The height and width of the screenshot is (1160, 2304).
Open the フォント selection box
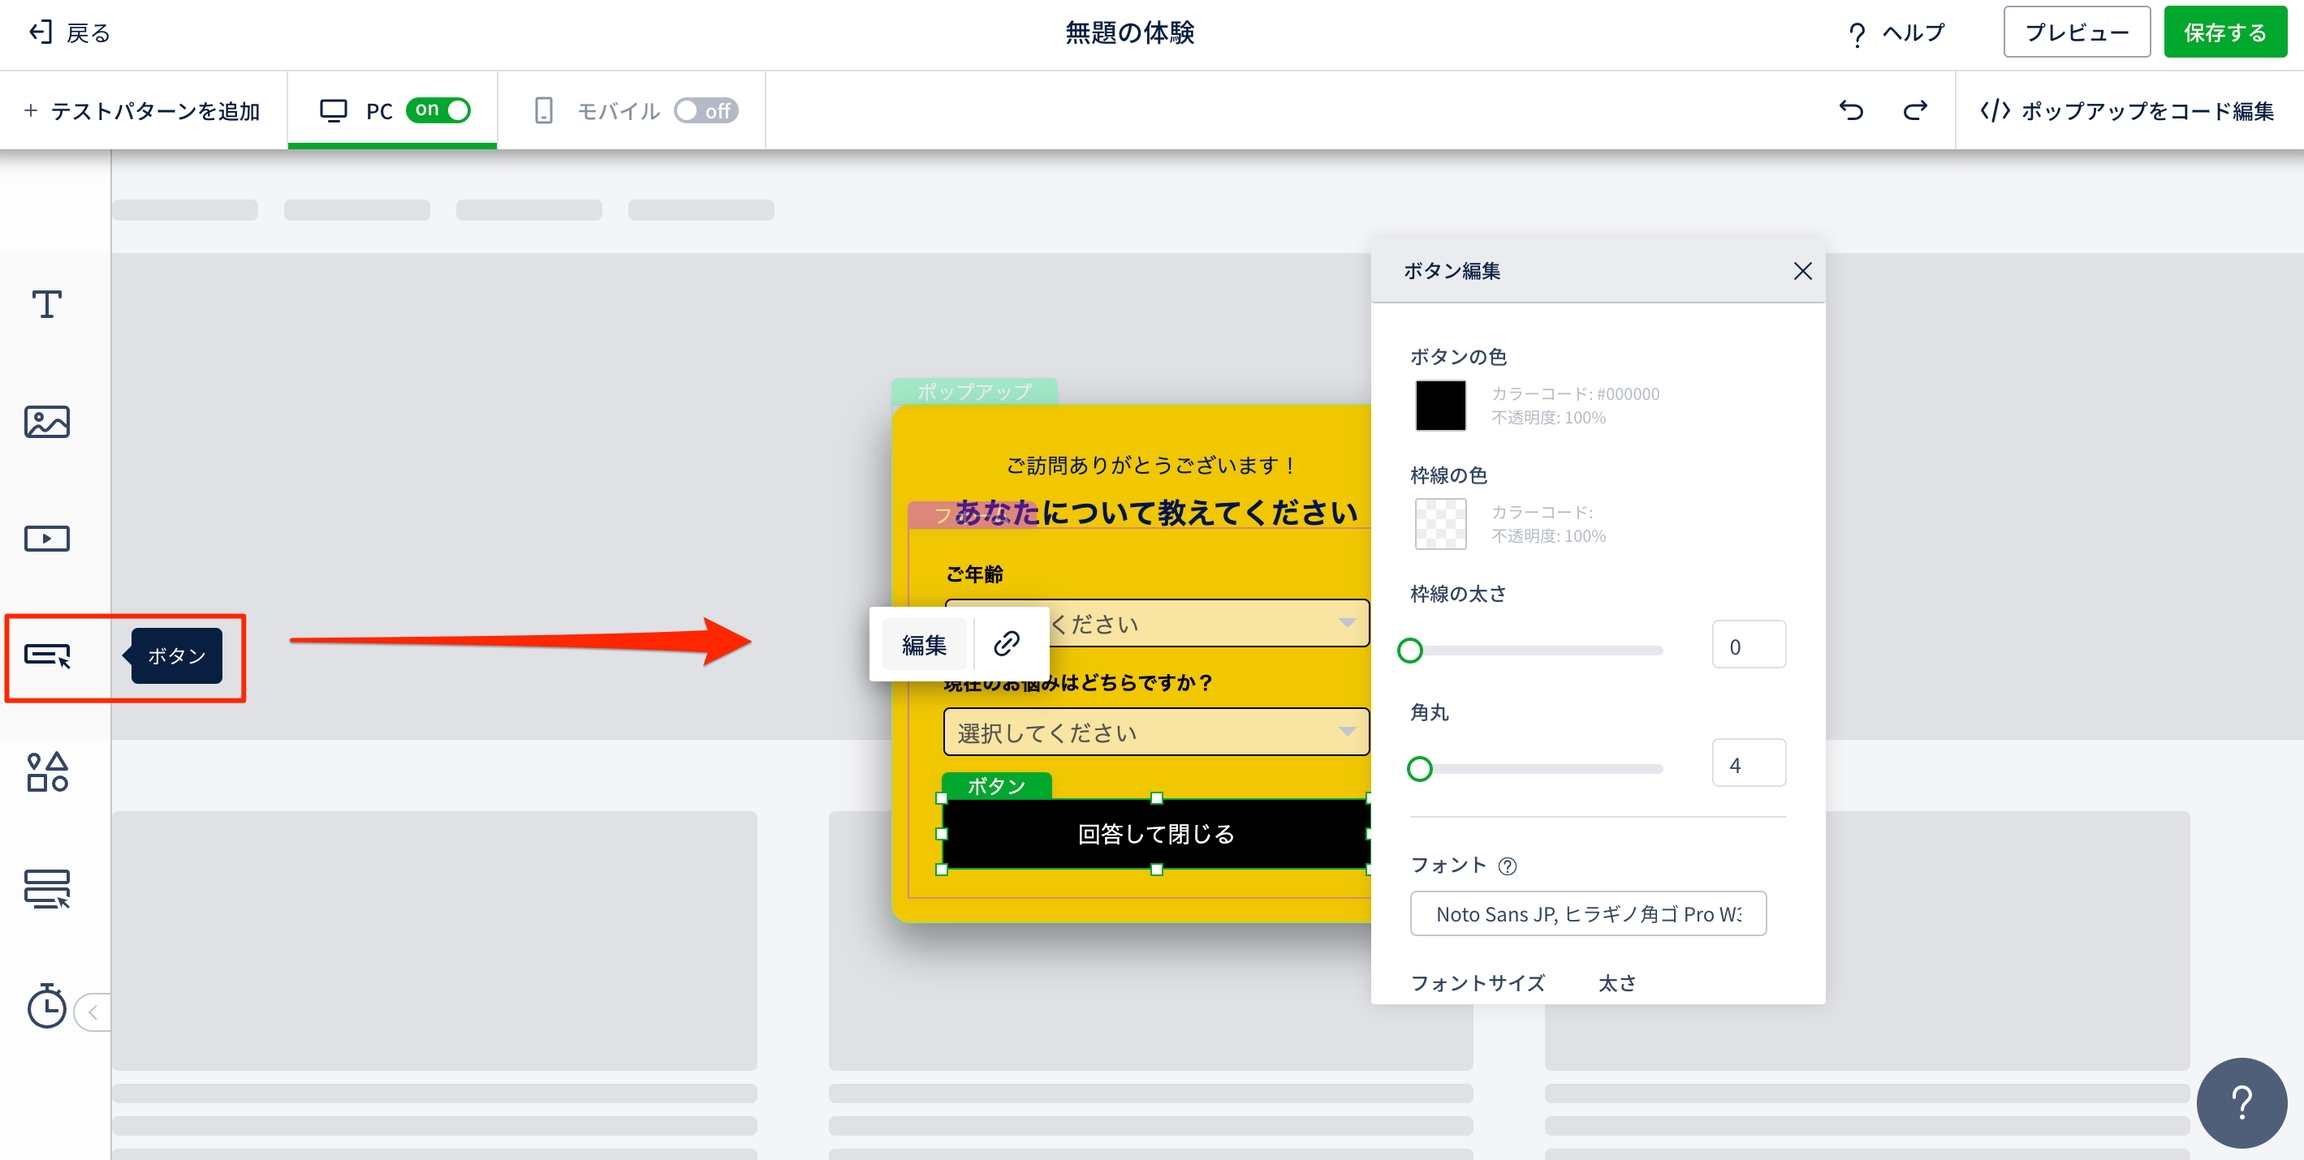click(1588, 914)
